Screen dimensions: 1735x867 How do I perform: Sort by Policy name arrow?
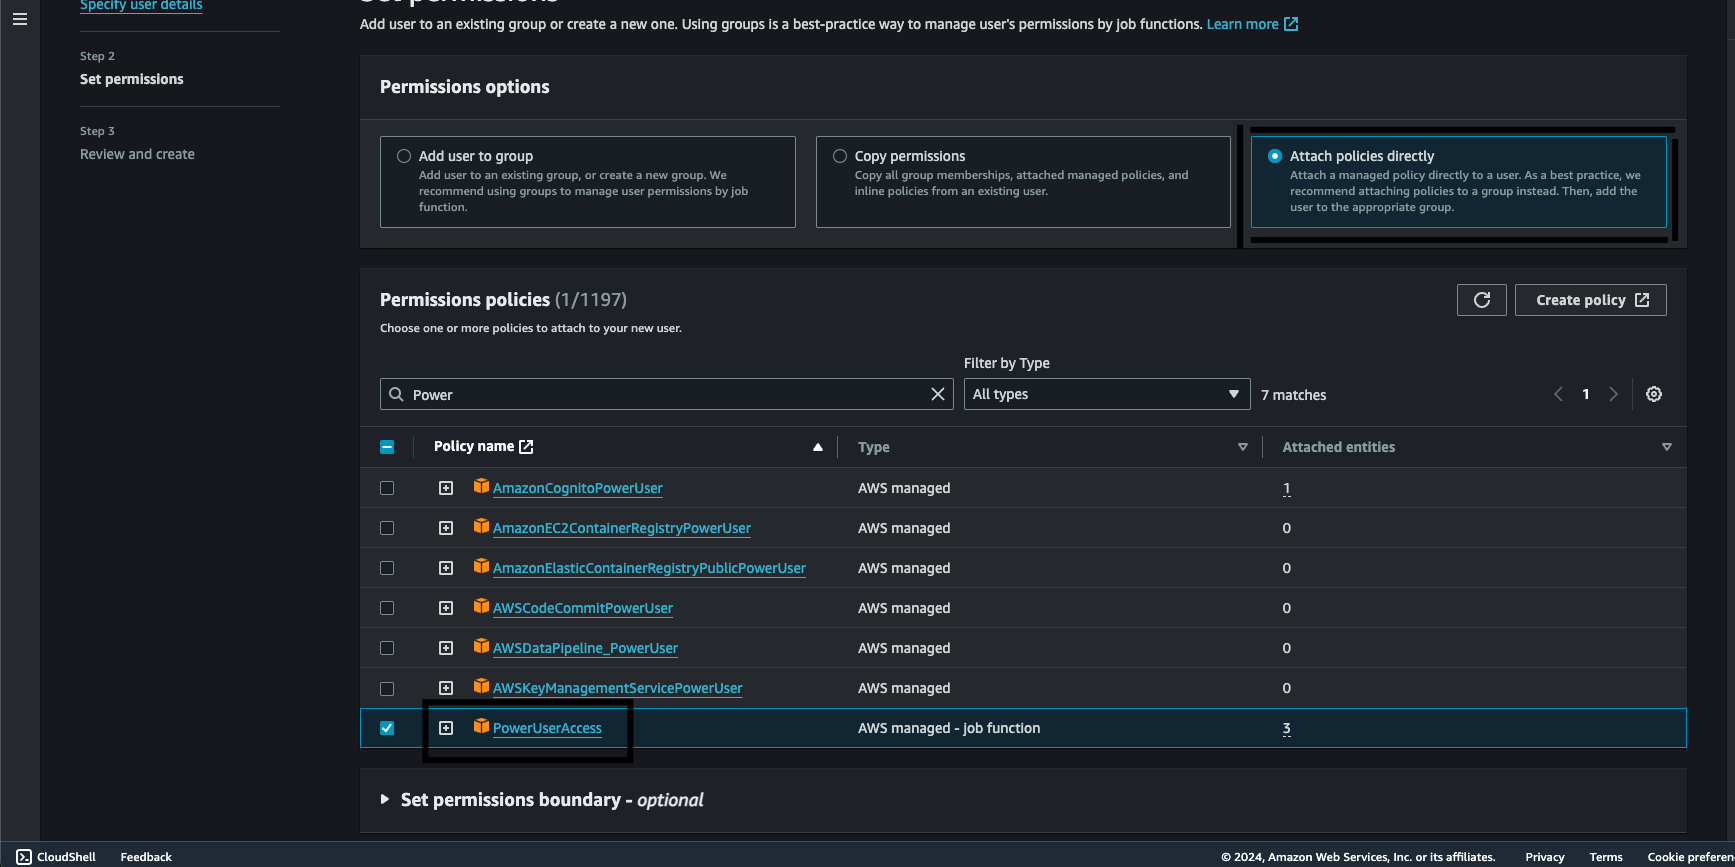tap(818, 447)
